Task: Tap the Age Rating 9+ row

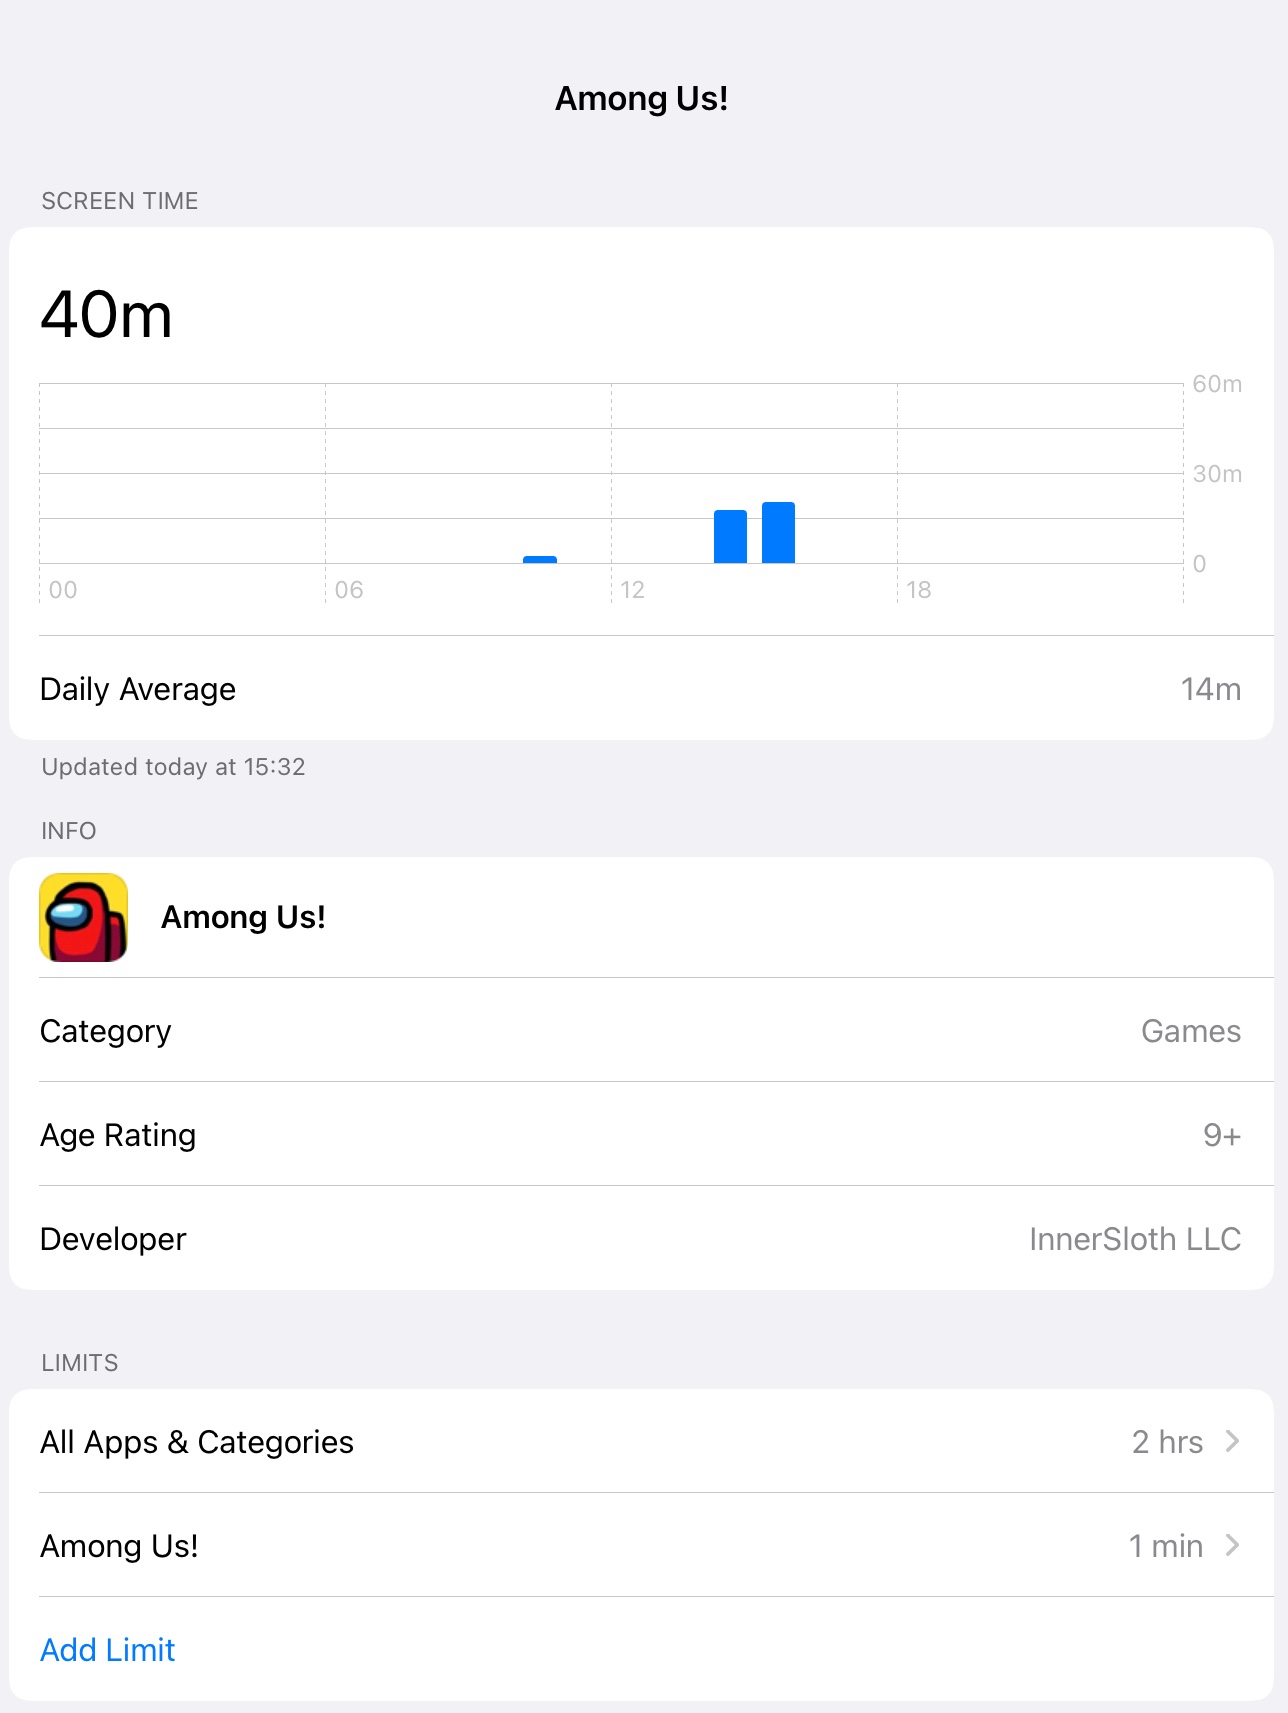Action: click(641, 1134)
